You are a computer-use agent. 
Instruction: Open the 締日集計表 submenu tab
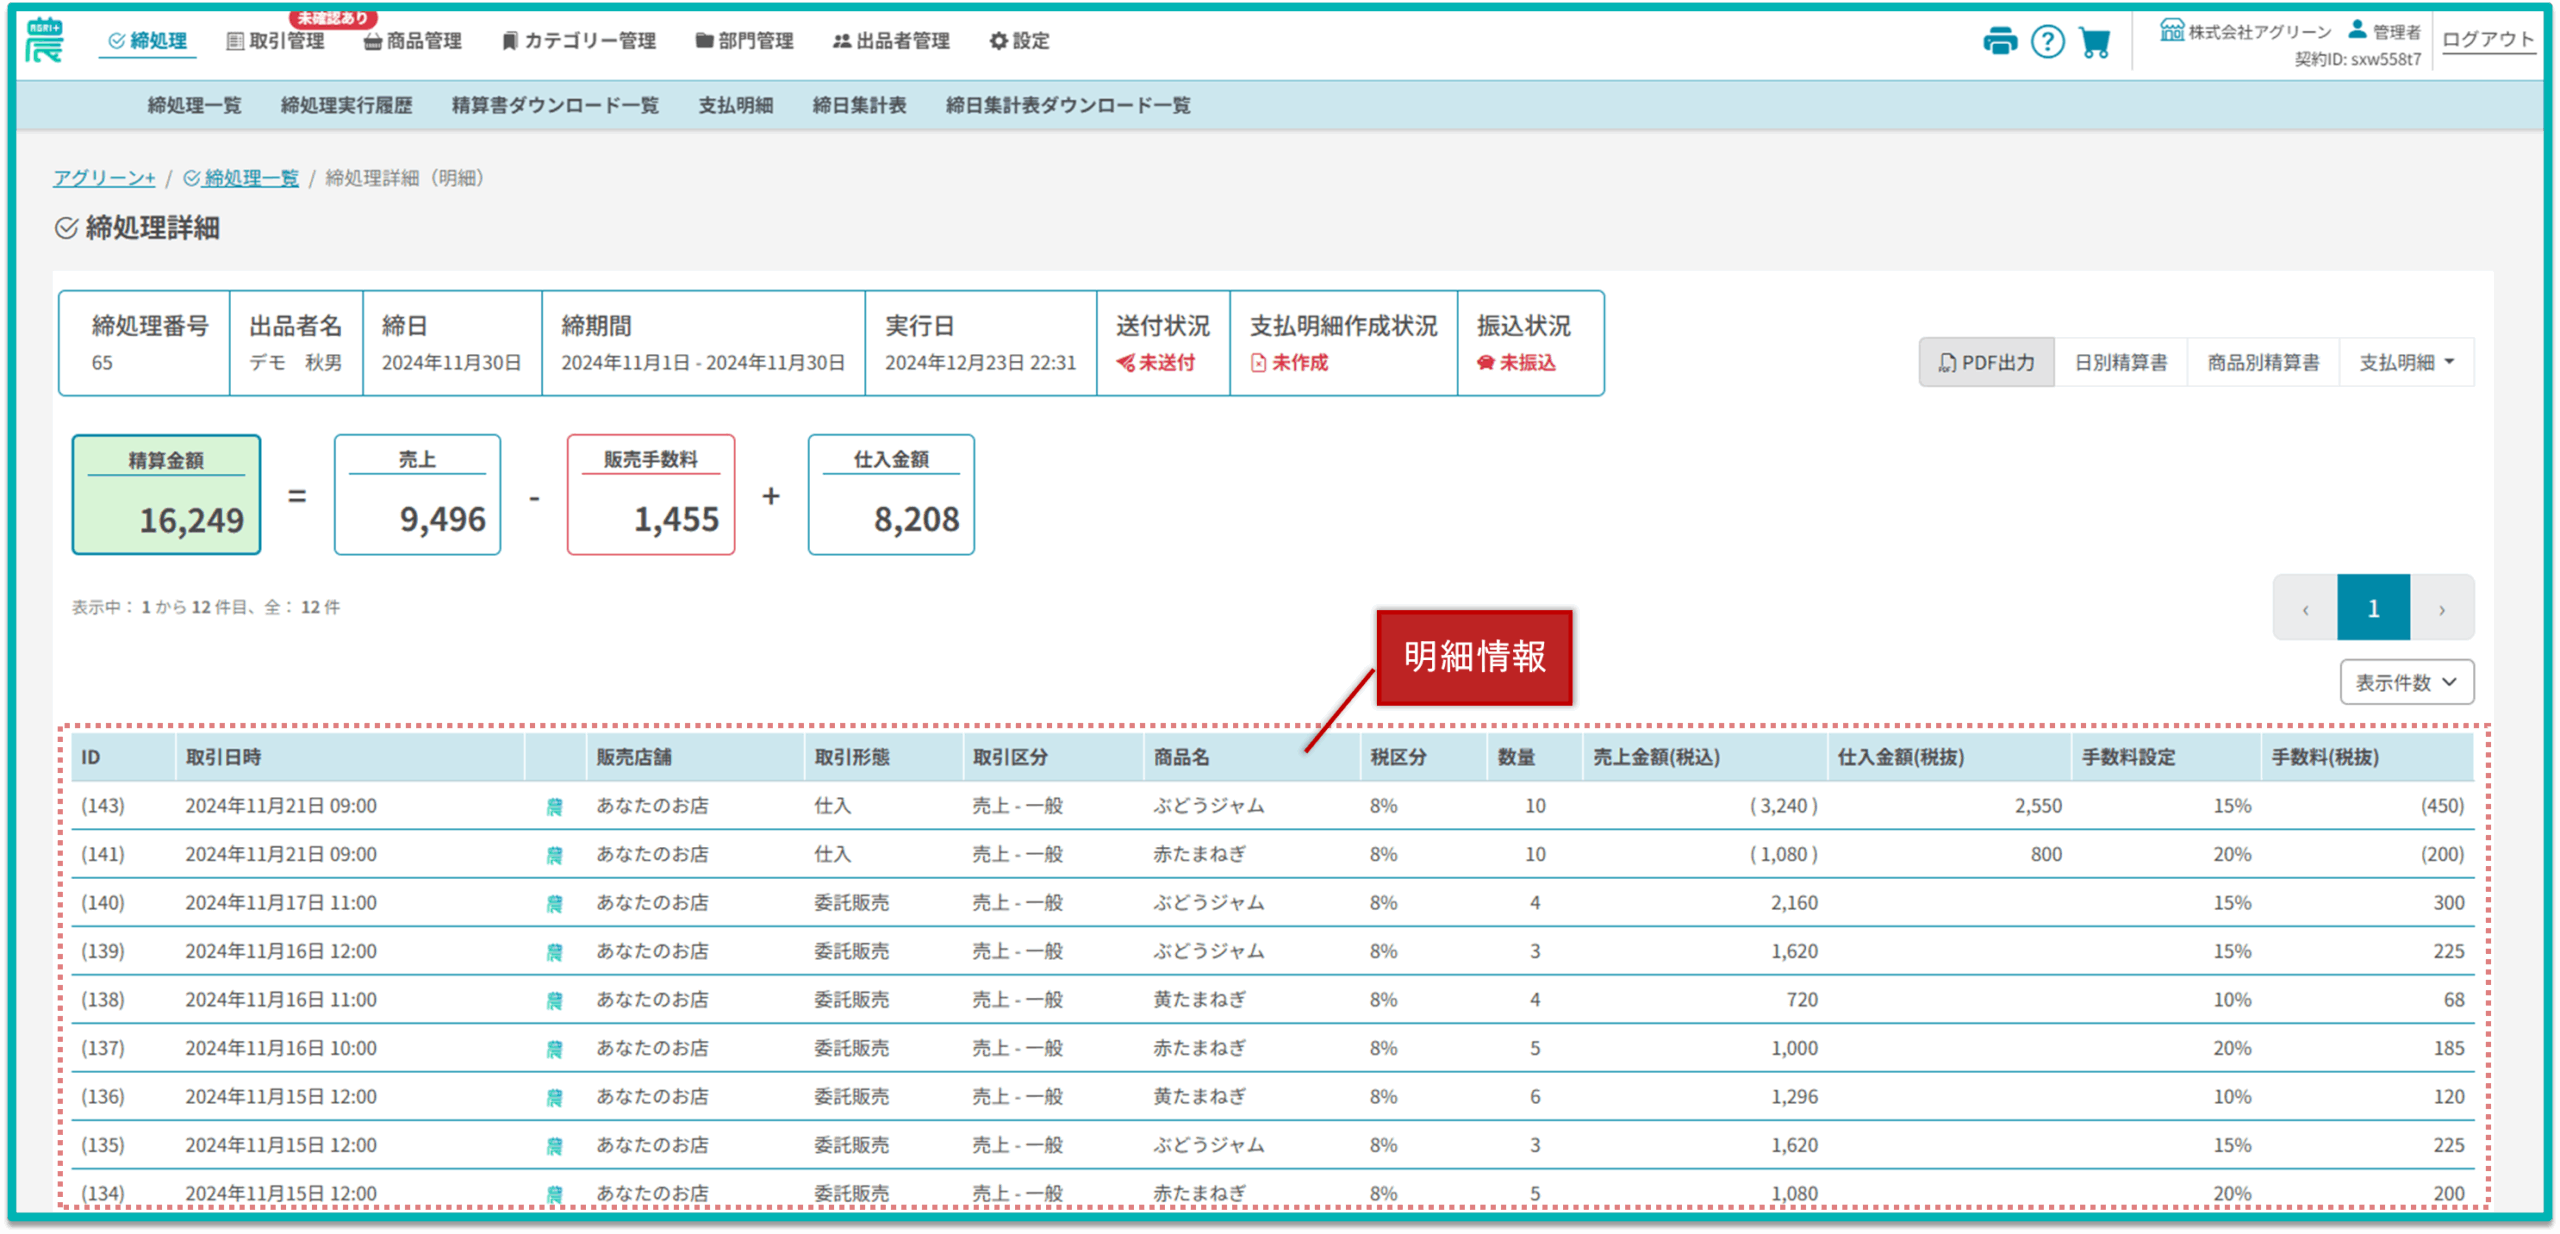(859, 105)
